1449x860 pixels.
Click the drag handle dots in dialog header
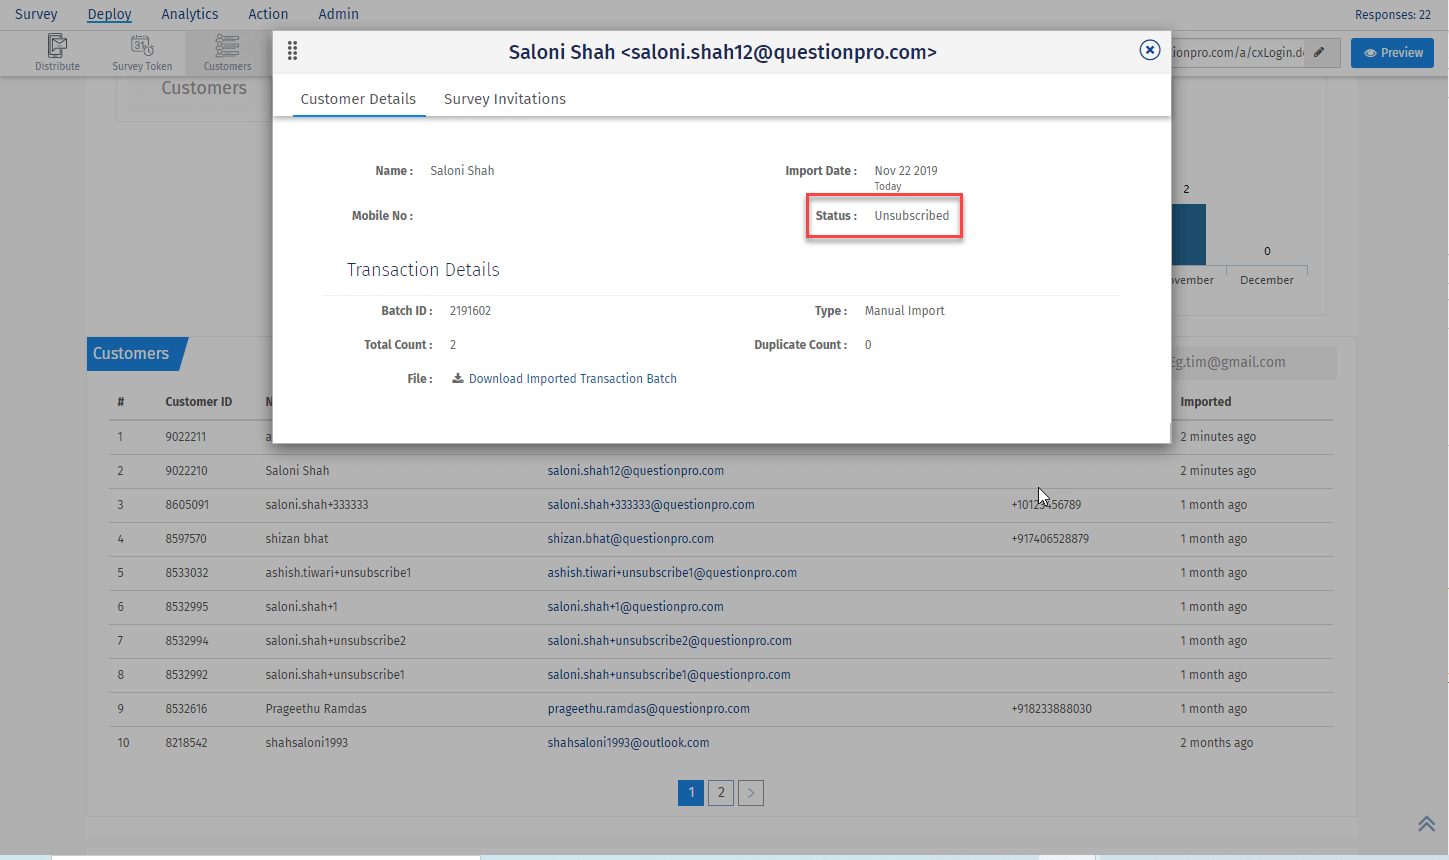(x=293, y=51)
